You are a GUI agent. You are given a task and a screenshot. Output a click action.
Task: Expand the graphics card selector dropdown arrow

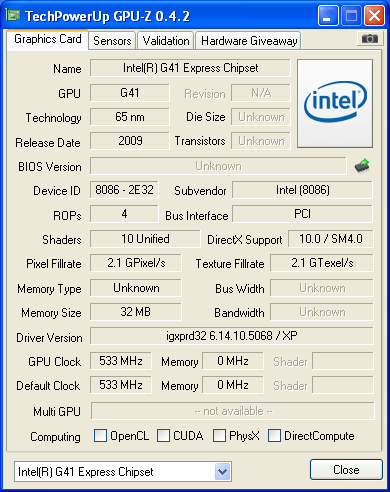click(x=222, y=471)
